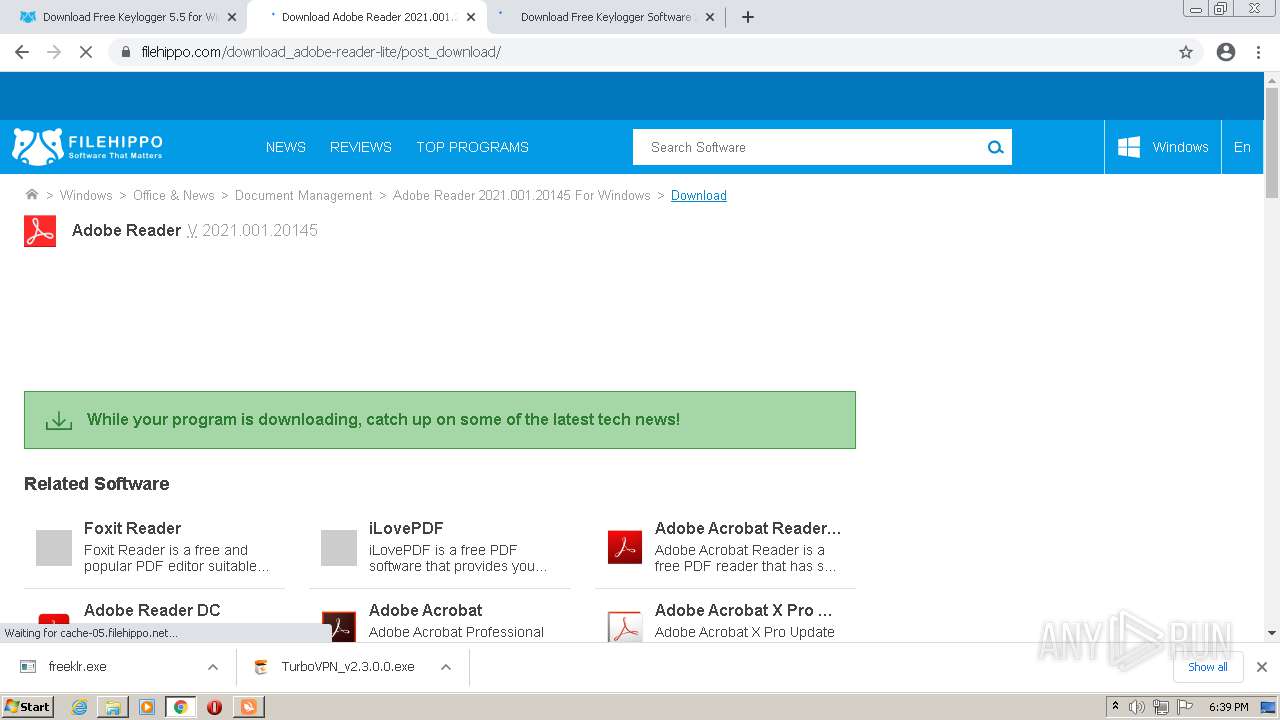Open the TOP PROGRAMS menu
The image size is (1280, 720).
(x=472, y=147)
